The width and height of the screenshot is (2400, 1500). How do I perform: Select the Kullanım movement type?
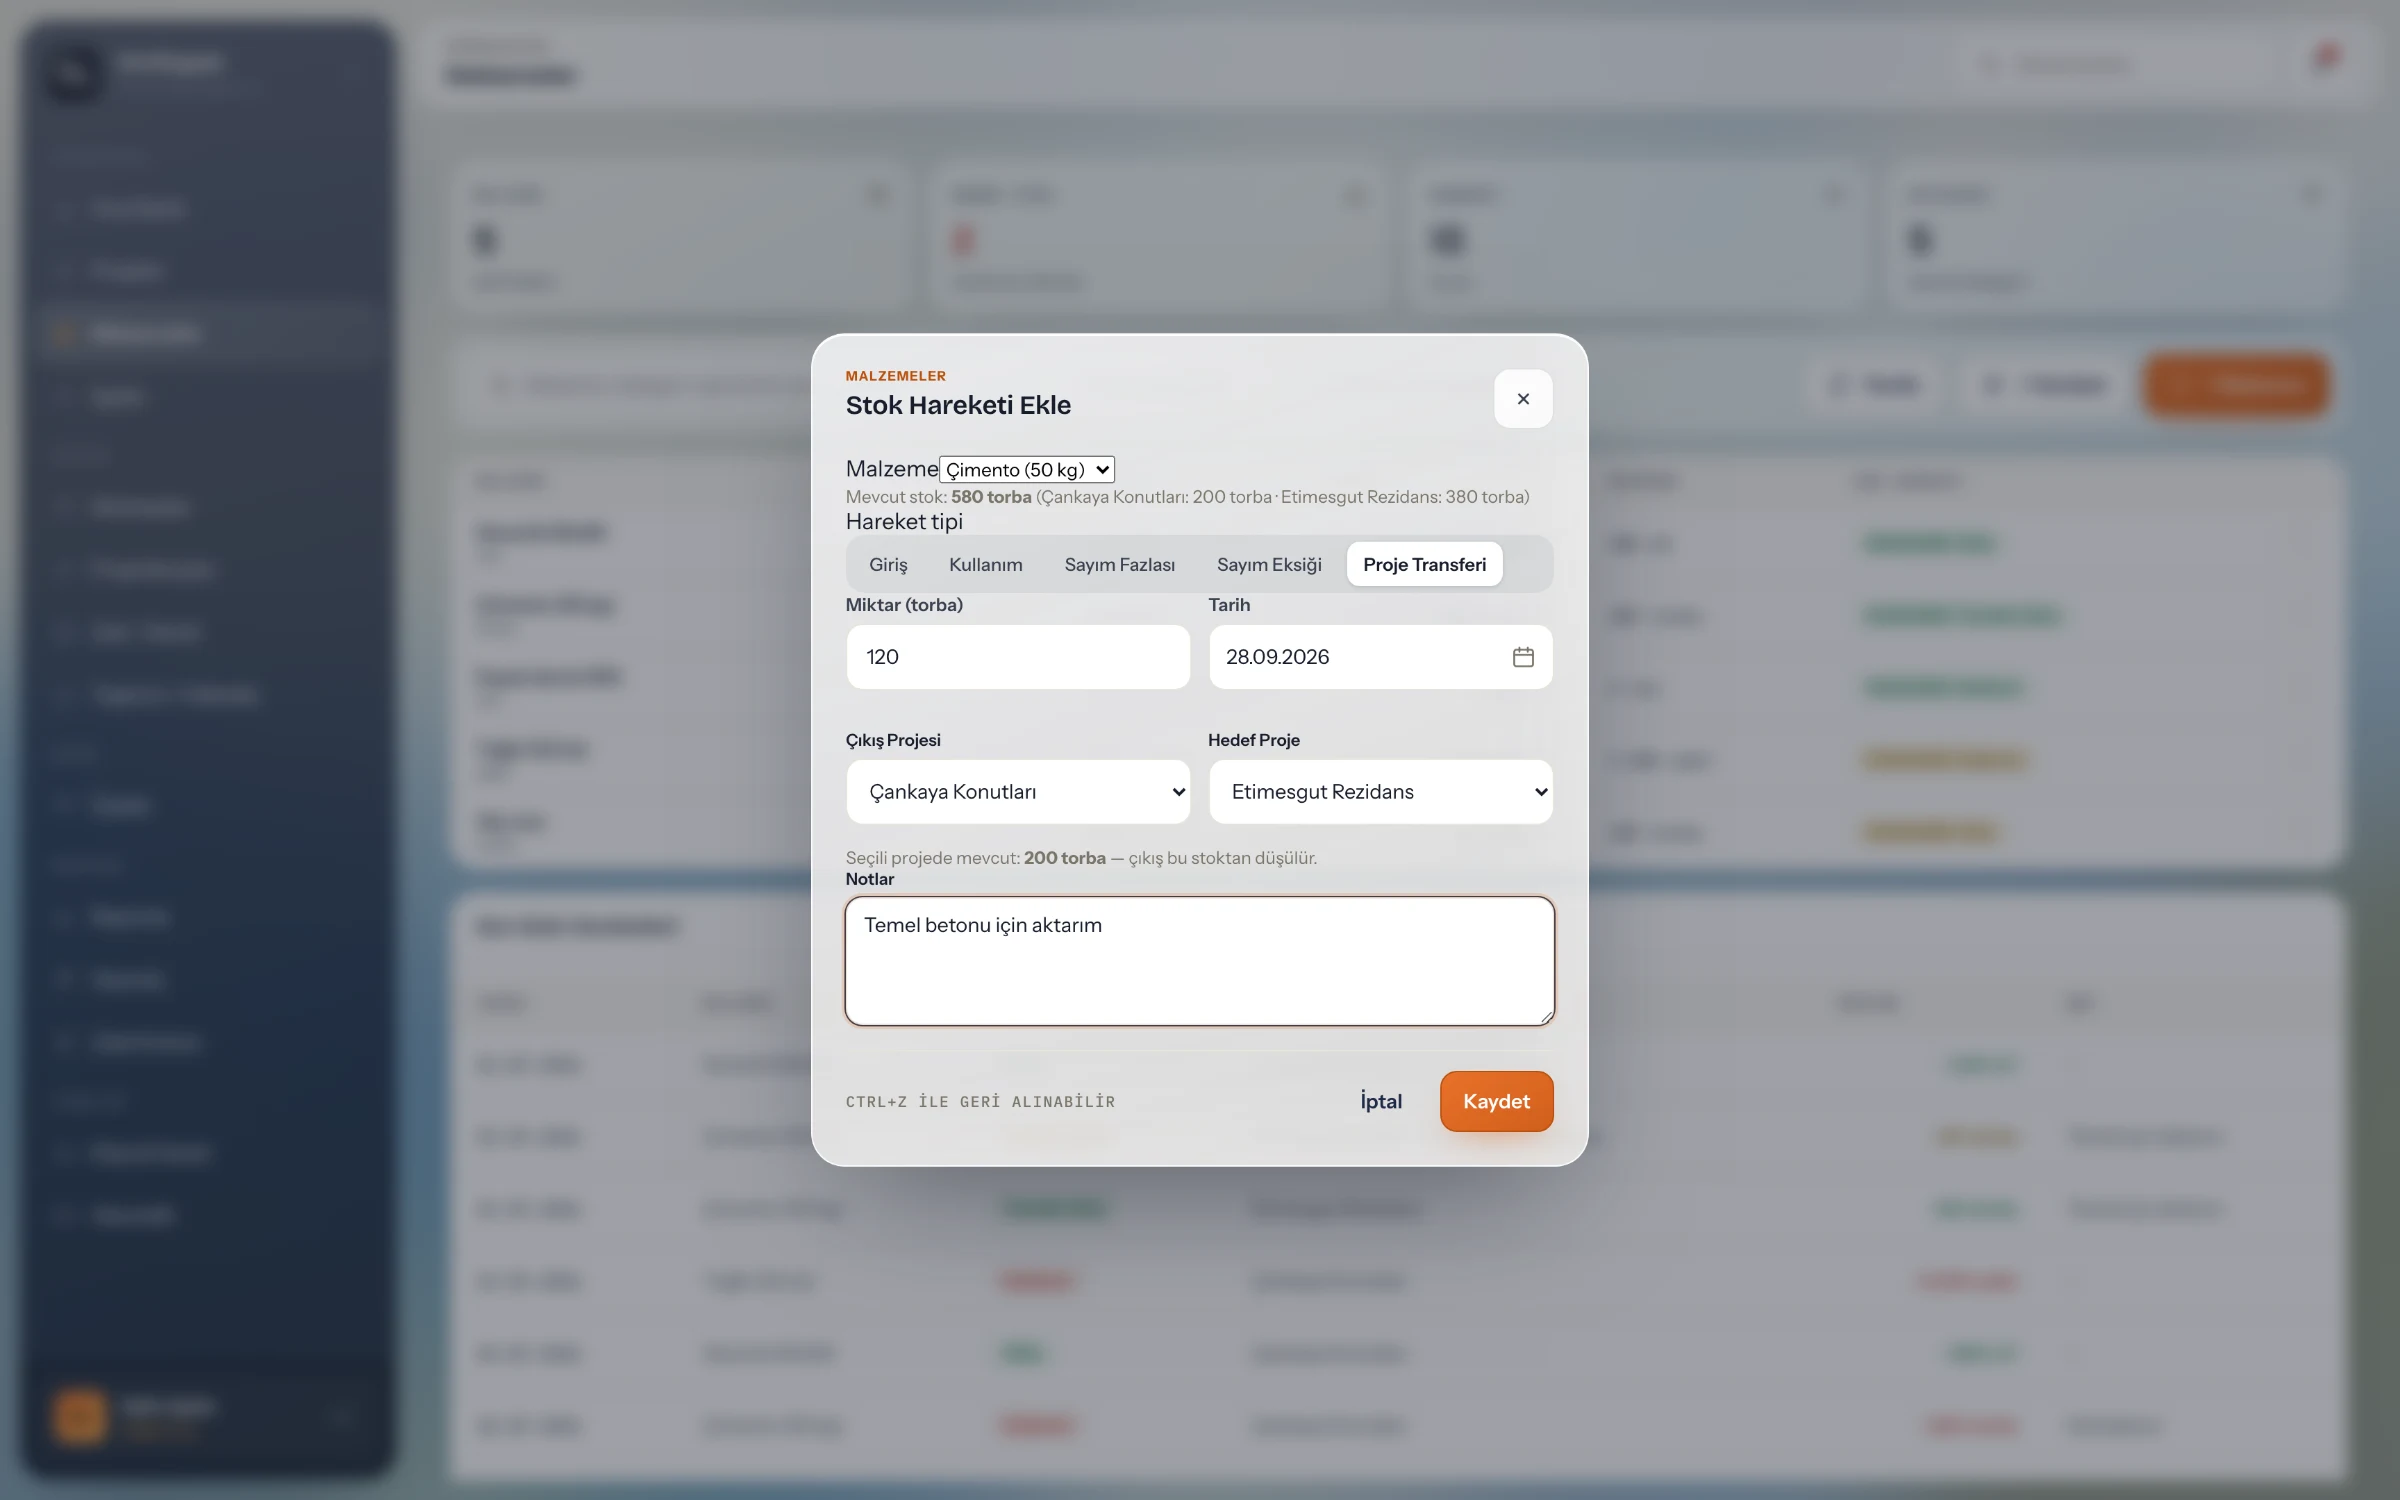click(x=985, y=564)
